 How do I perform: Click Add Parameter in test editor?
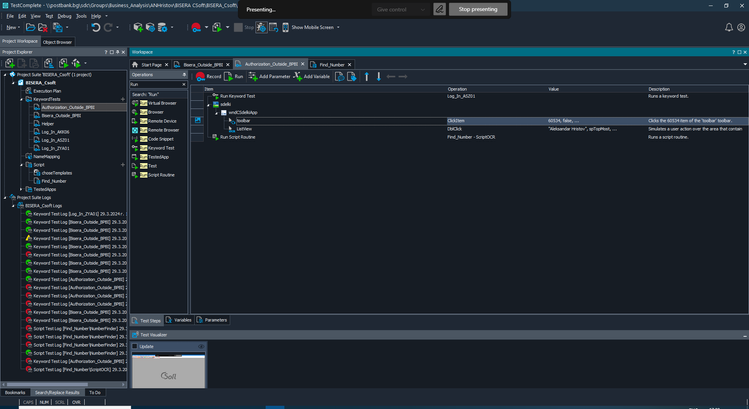click(269, 76)
